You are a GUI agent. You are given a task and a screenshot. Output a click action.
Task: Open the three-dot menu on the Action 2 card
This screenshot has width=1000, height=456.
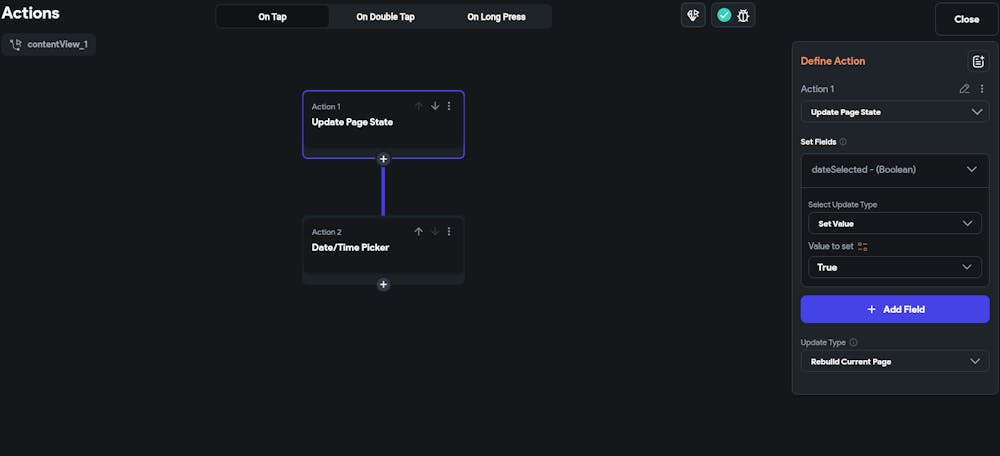(449, 232)
